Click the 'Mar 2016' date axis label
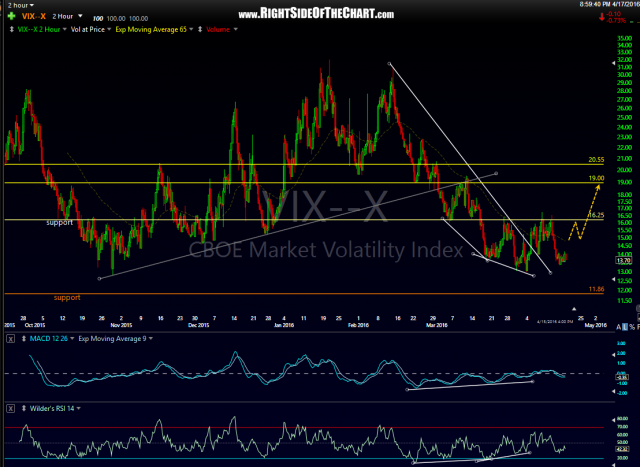 coord(436,325)
